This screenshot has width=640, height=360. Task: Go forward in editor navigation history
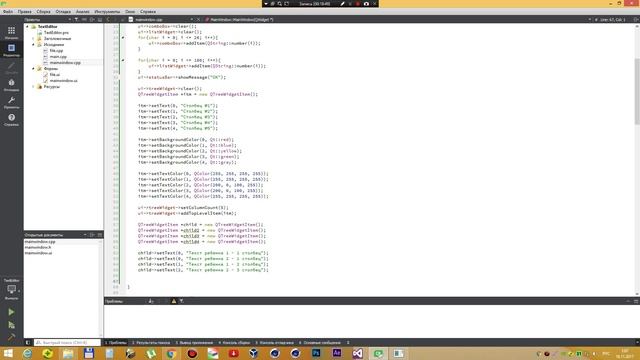click(x=116, y=19)
